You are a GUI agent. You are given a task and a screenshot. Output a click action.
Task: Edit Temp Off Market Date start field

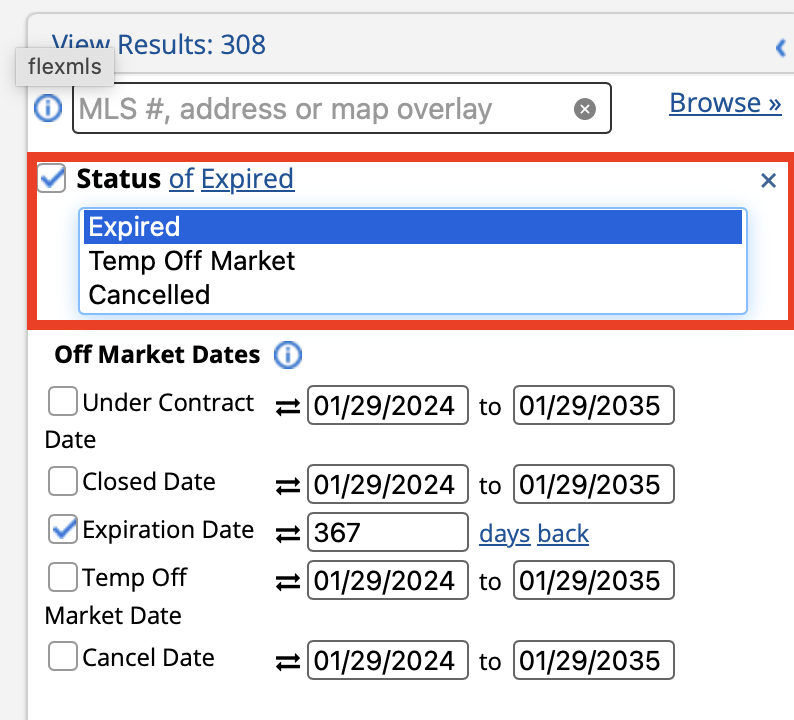click(388, 580)
